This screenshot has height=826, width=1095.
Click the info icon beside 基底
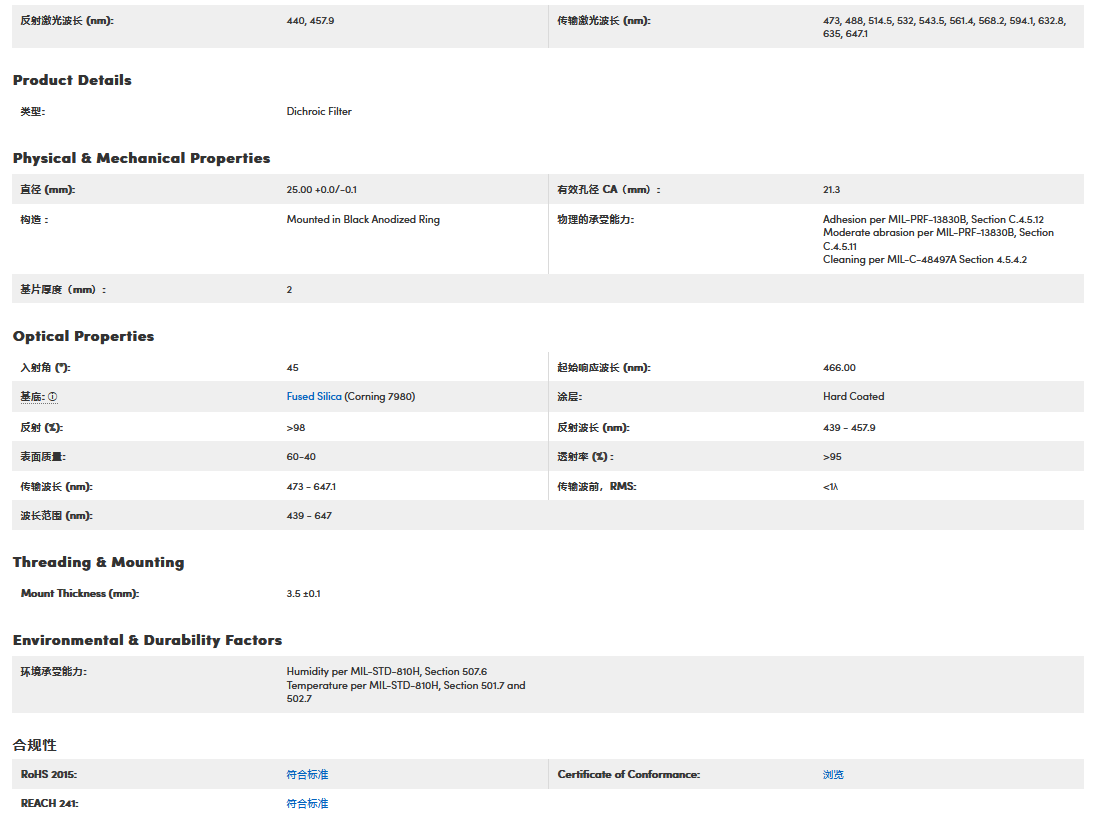[53, 397]
